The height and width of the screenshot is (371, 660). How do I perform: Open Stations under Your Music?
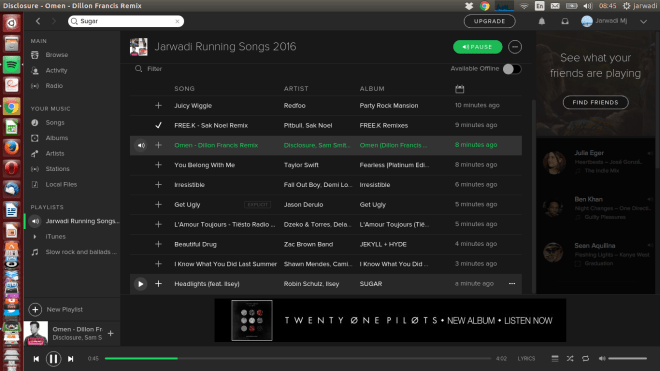click(58, 169)
